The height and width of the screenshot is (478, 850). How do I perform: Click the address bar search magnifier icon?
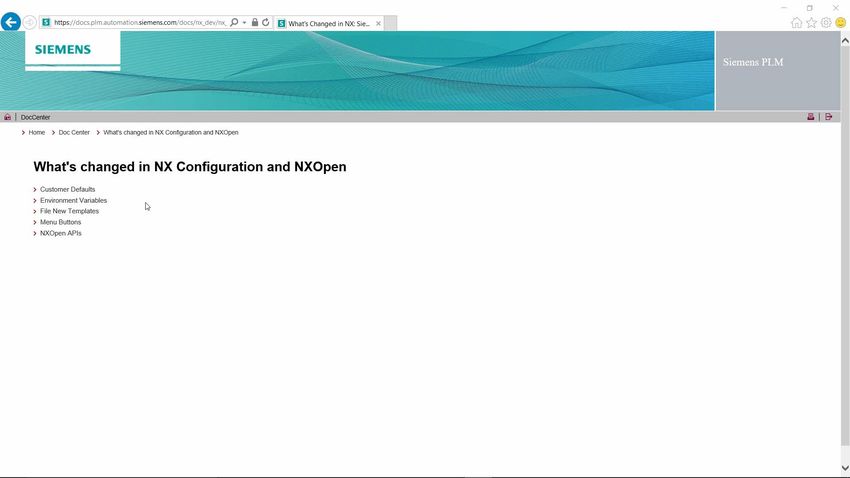(x=234, y=22)
